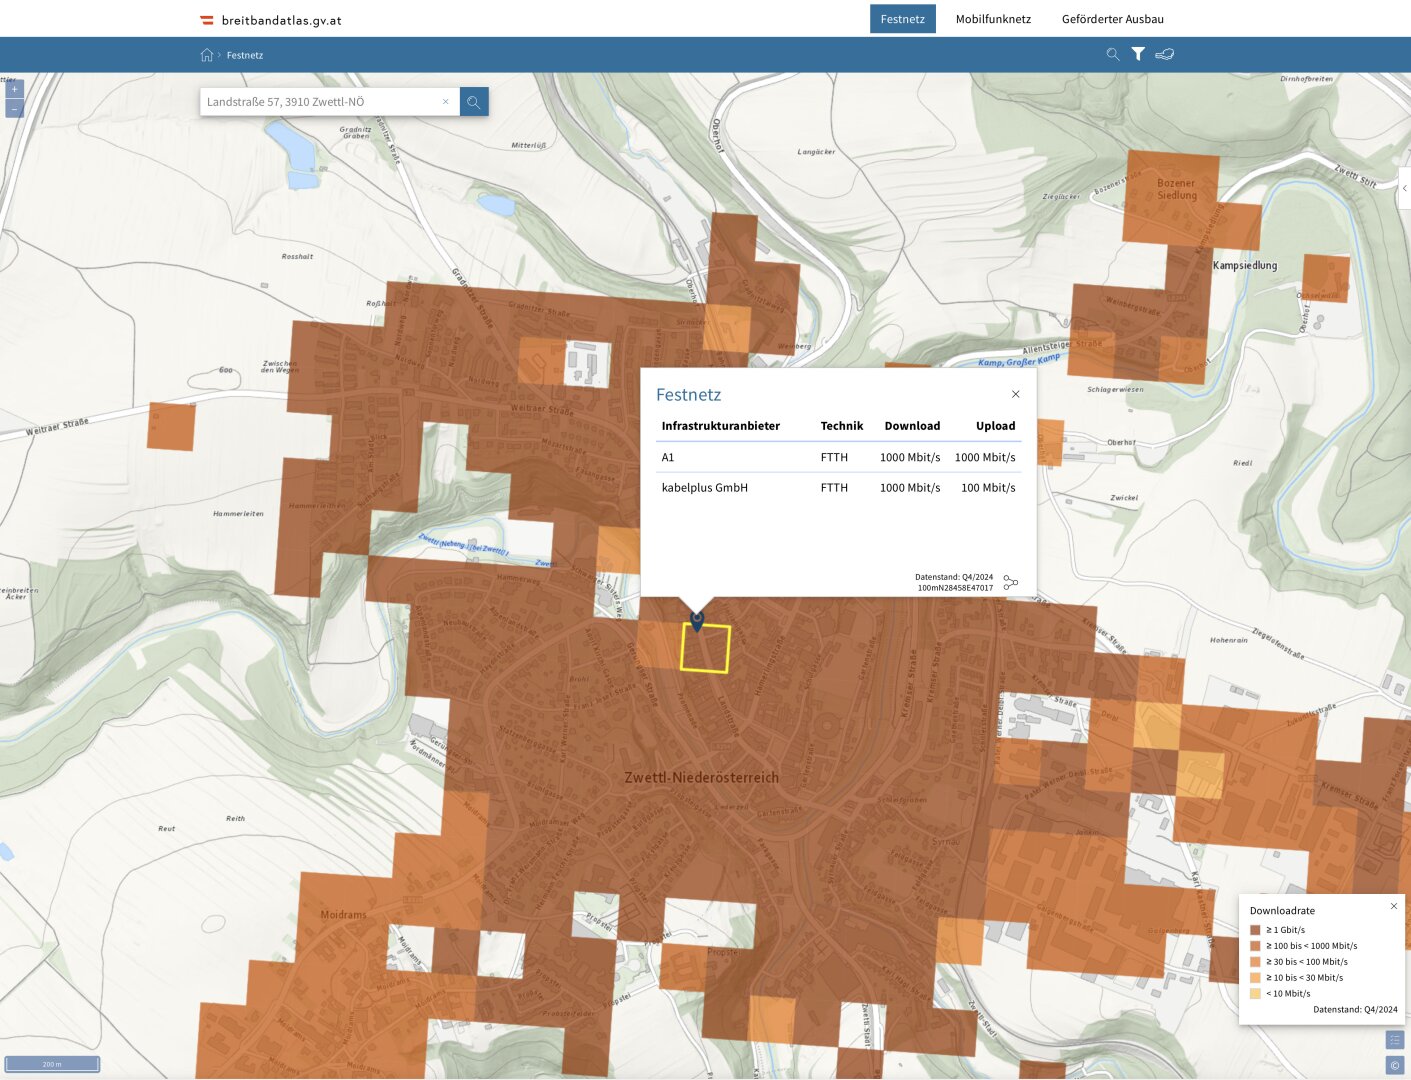
Task: Click the Zwettl-Niederösterreich map label
Action: (x=701, y=778)
